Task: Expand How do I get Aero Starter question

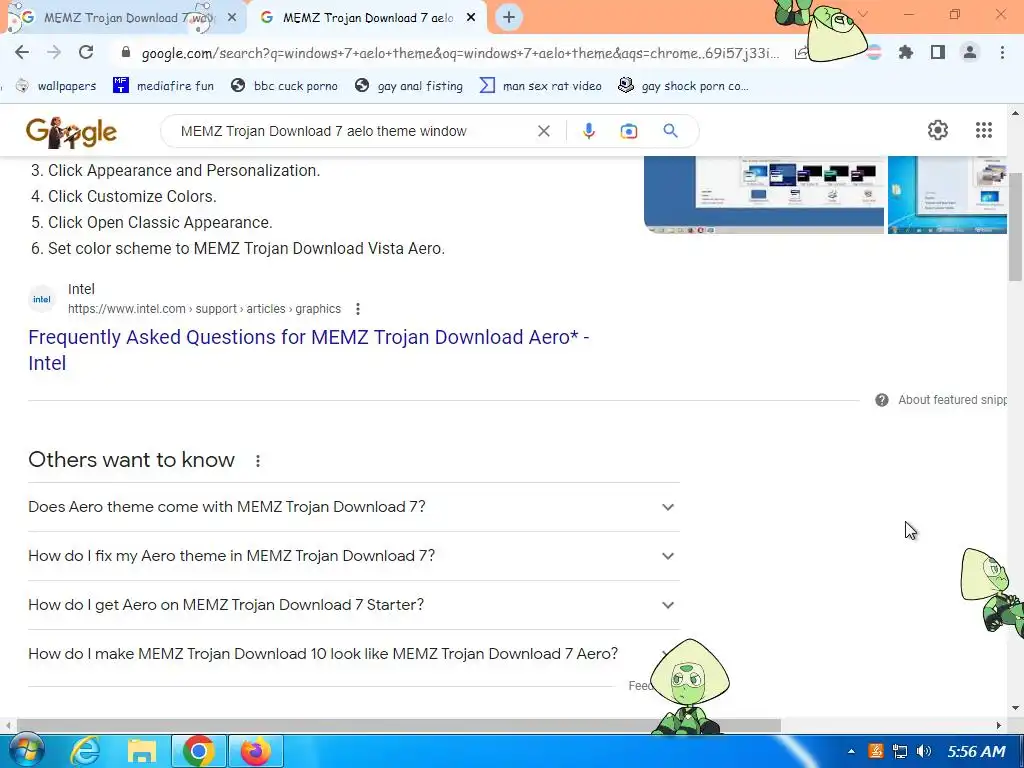Action: coord(353,605)
